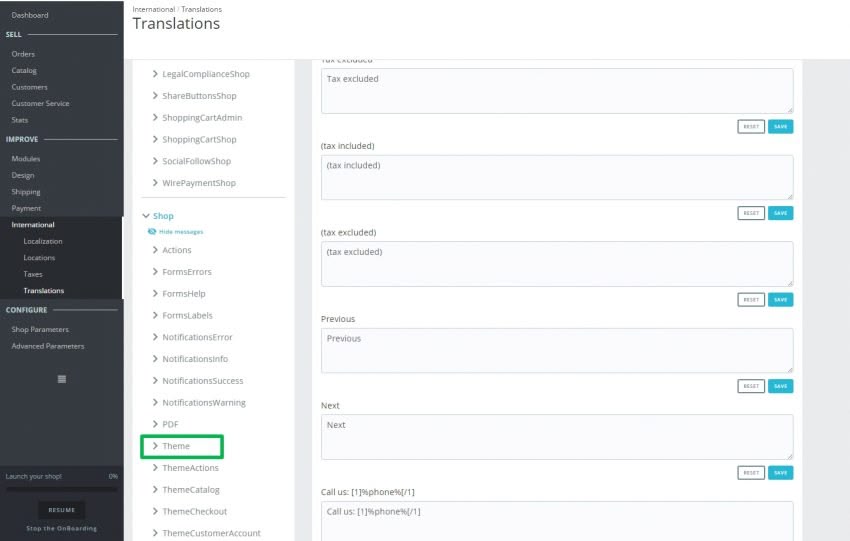Click the (tax included) text area
Image resolution: width=850 pixels, height=541 pixels.
557,177
